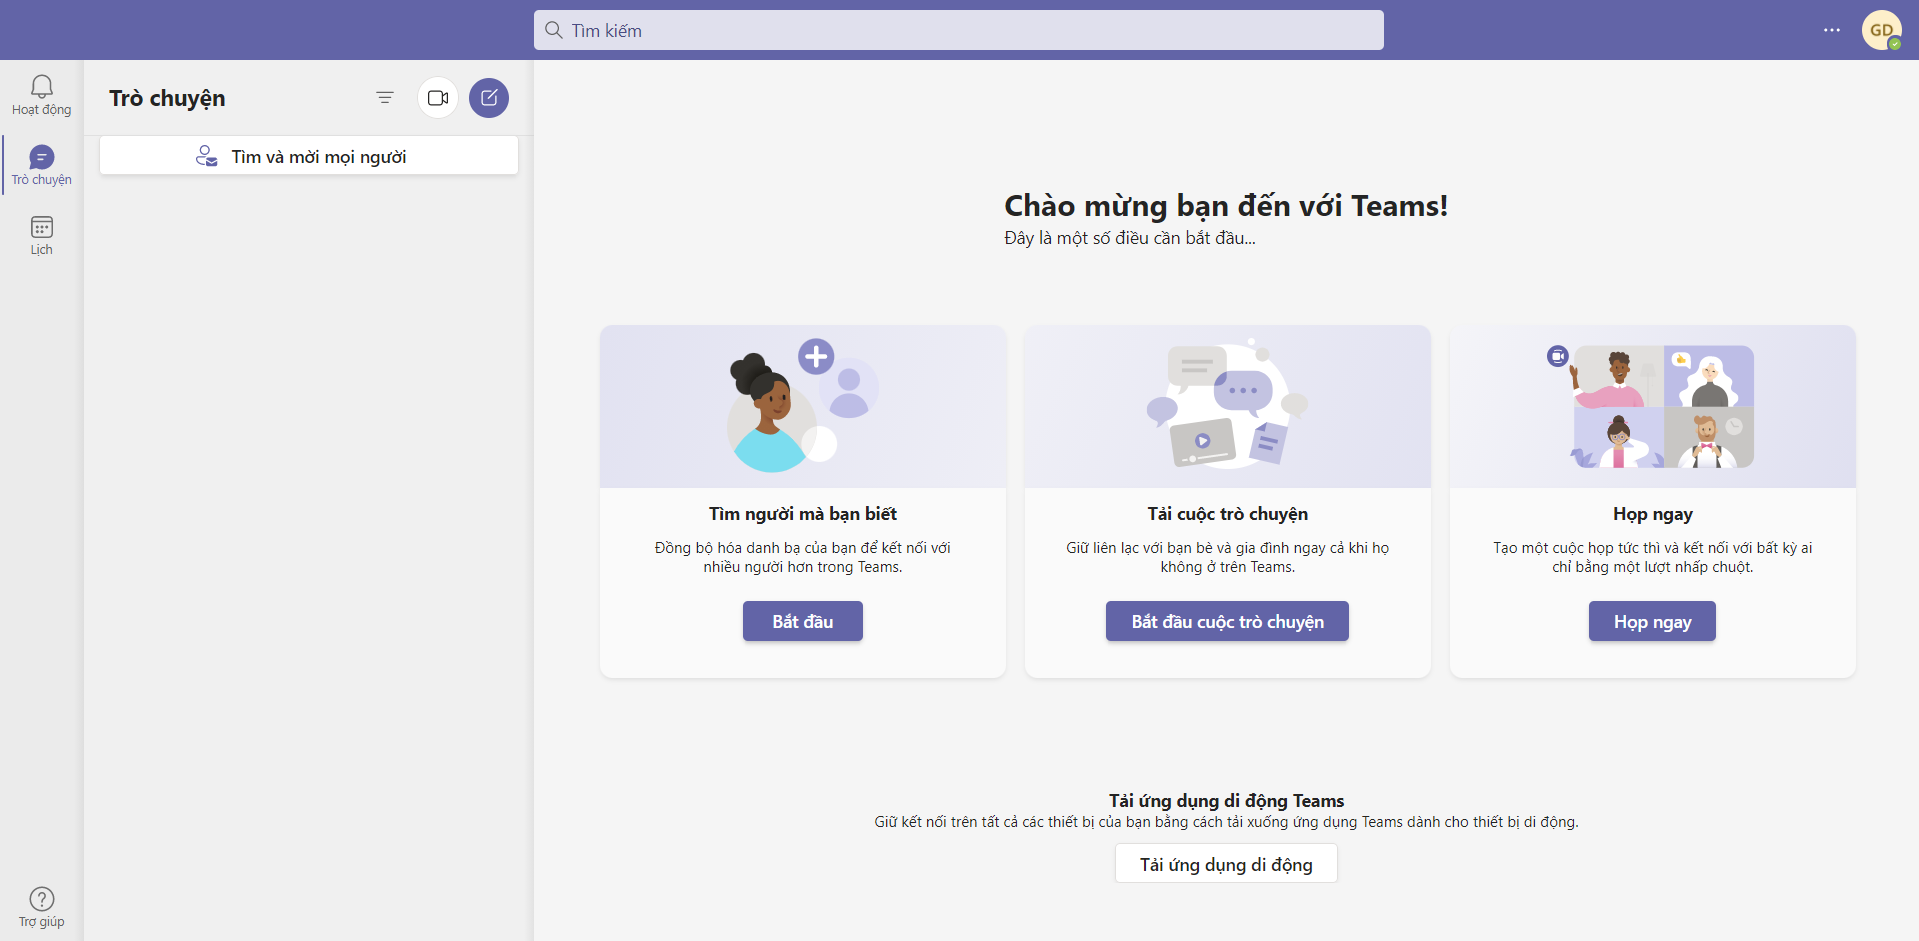Open Trợ giúp (Help)

pos(41,907)
